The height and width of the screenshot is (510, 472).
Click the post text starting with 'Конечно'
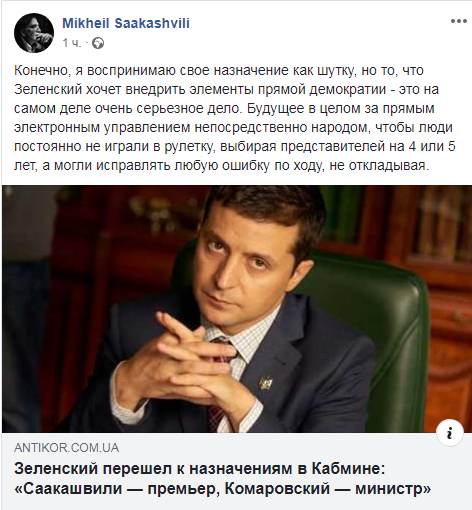tap(235, 118)
